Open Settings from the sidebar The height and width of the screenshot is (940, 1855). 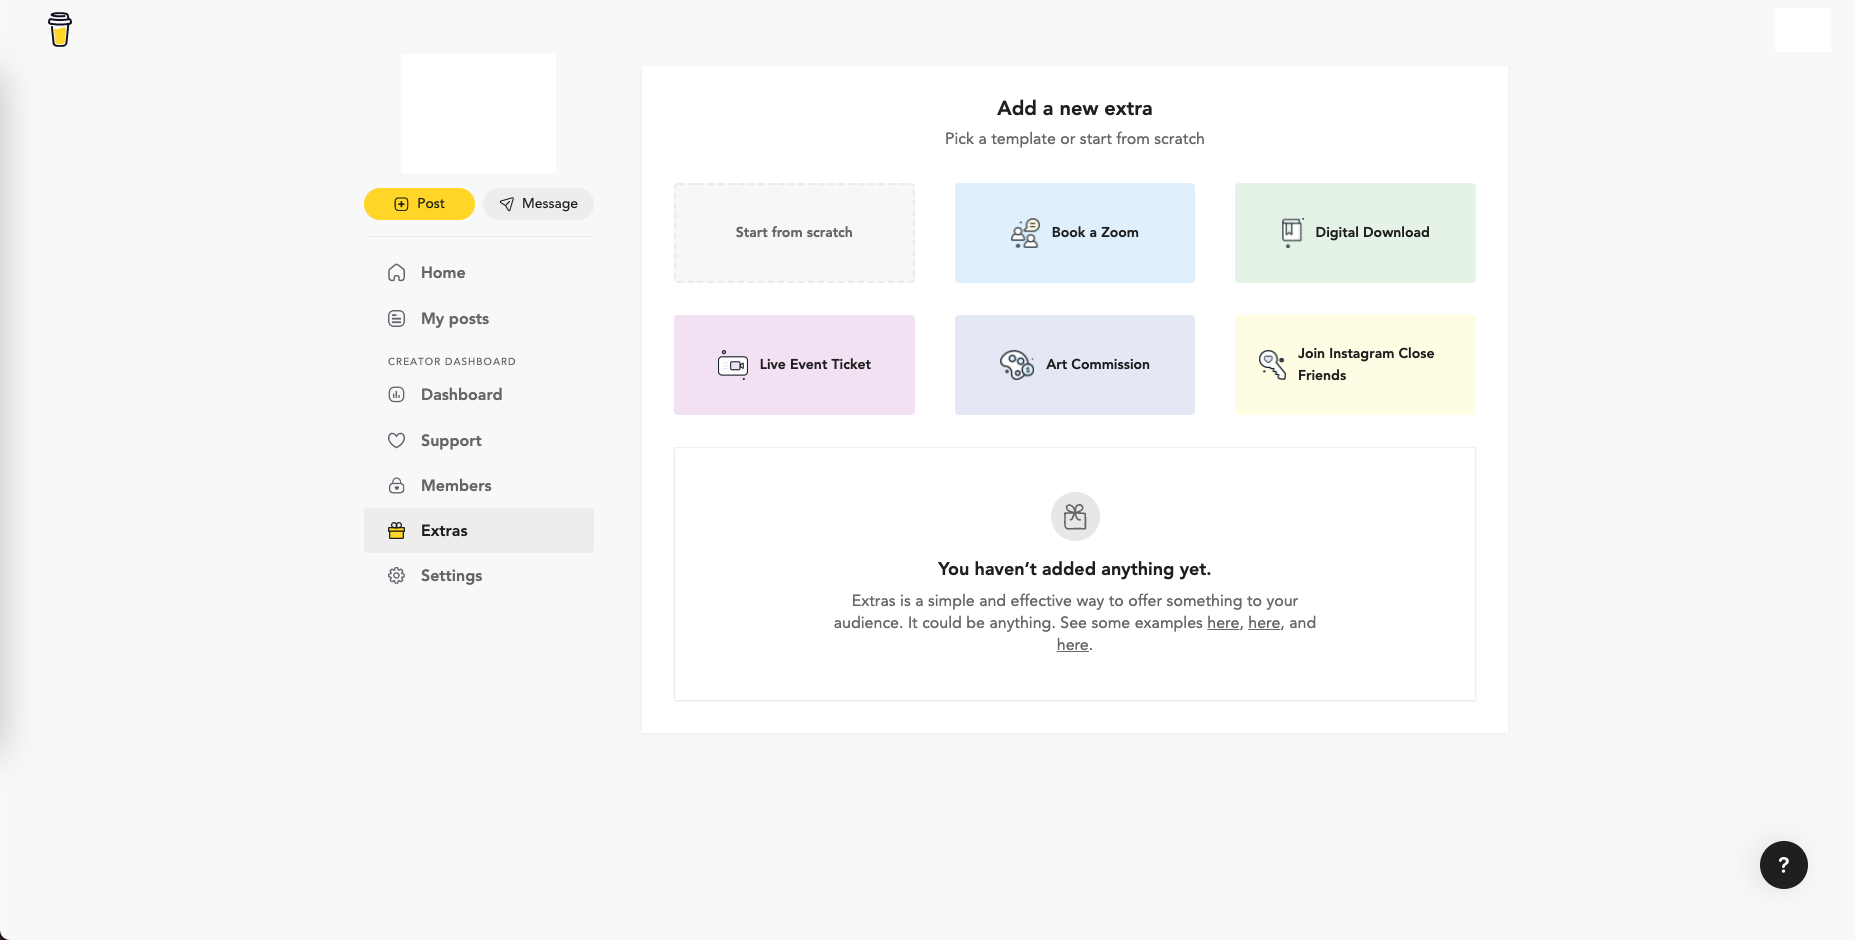tap(479, 575)
